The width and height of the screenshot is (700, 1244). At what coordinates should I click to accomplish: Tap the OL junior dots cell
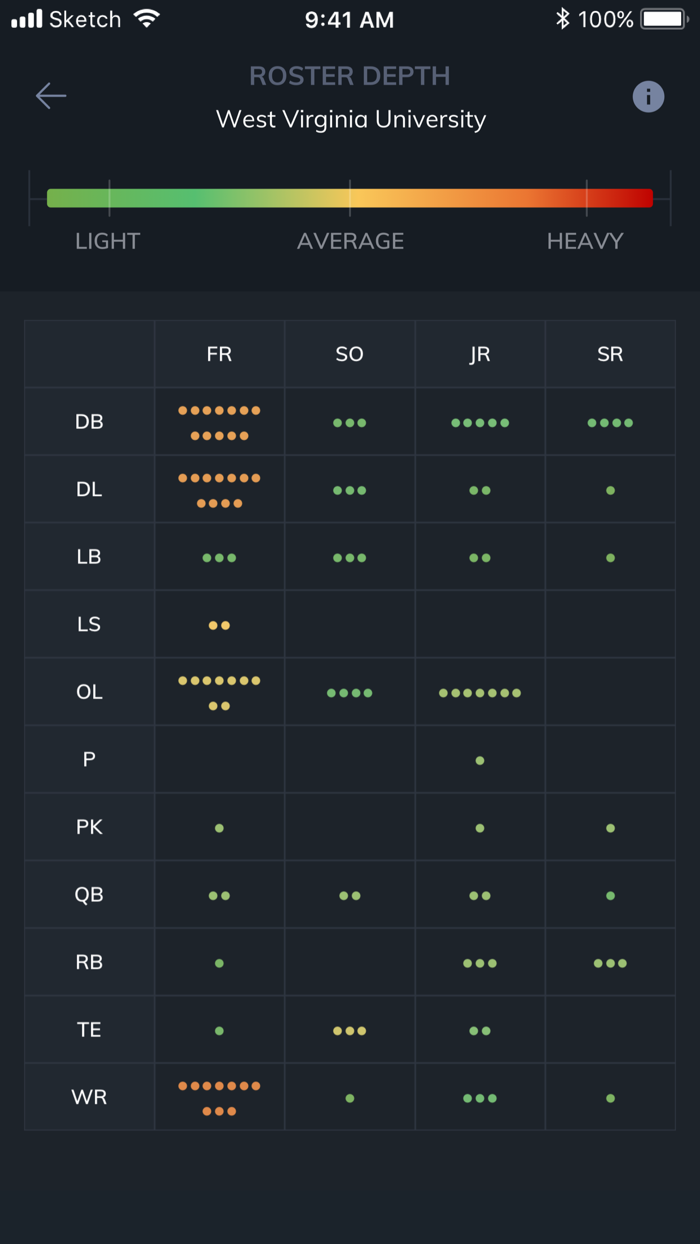click(480, 693)
